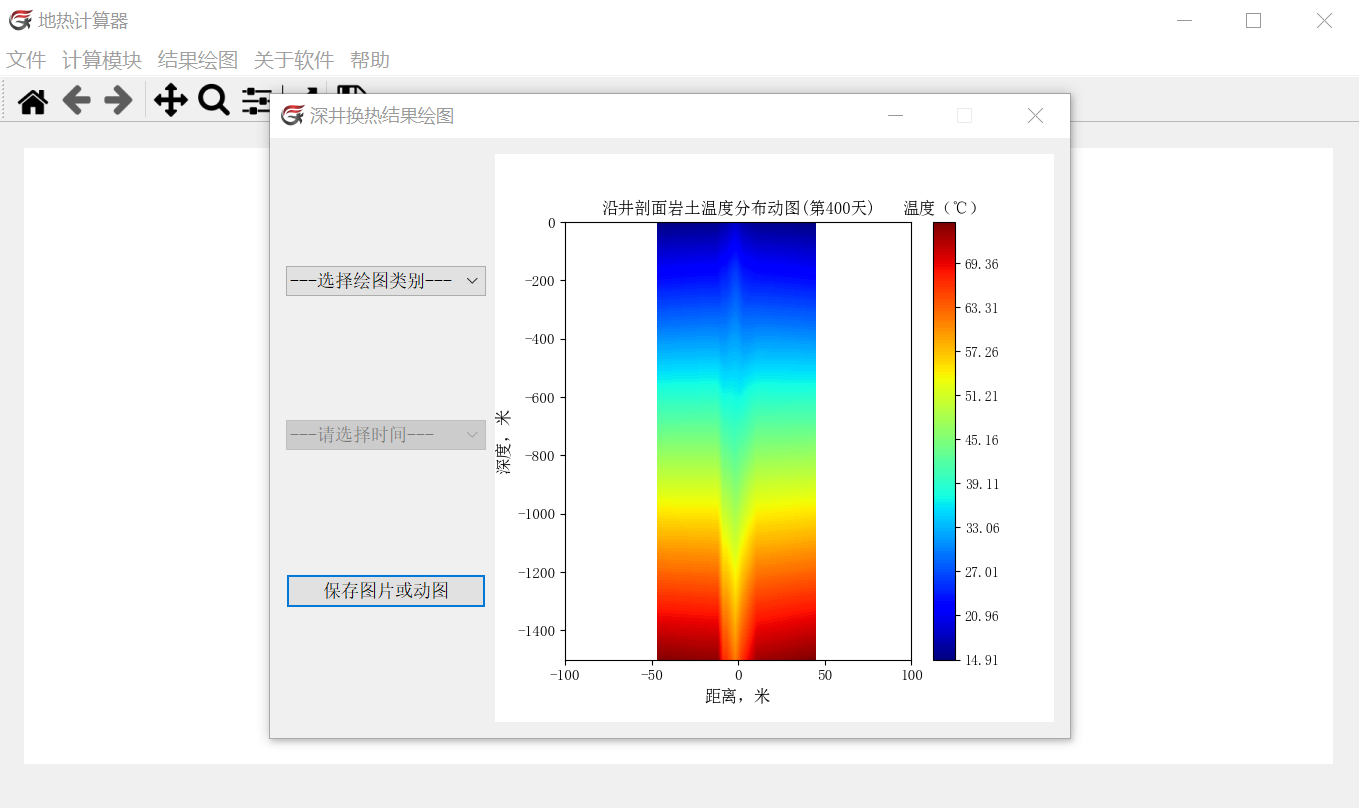Minimize the 深井换热结果绘图 dialog
Screen dimensions: 1359x808
896,116
